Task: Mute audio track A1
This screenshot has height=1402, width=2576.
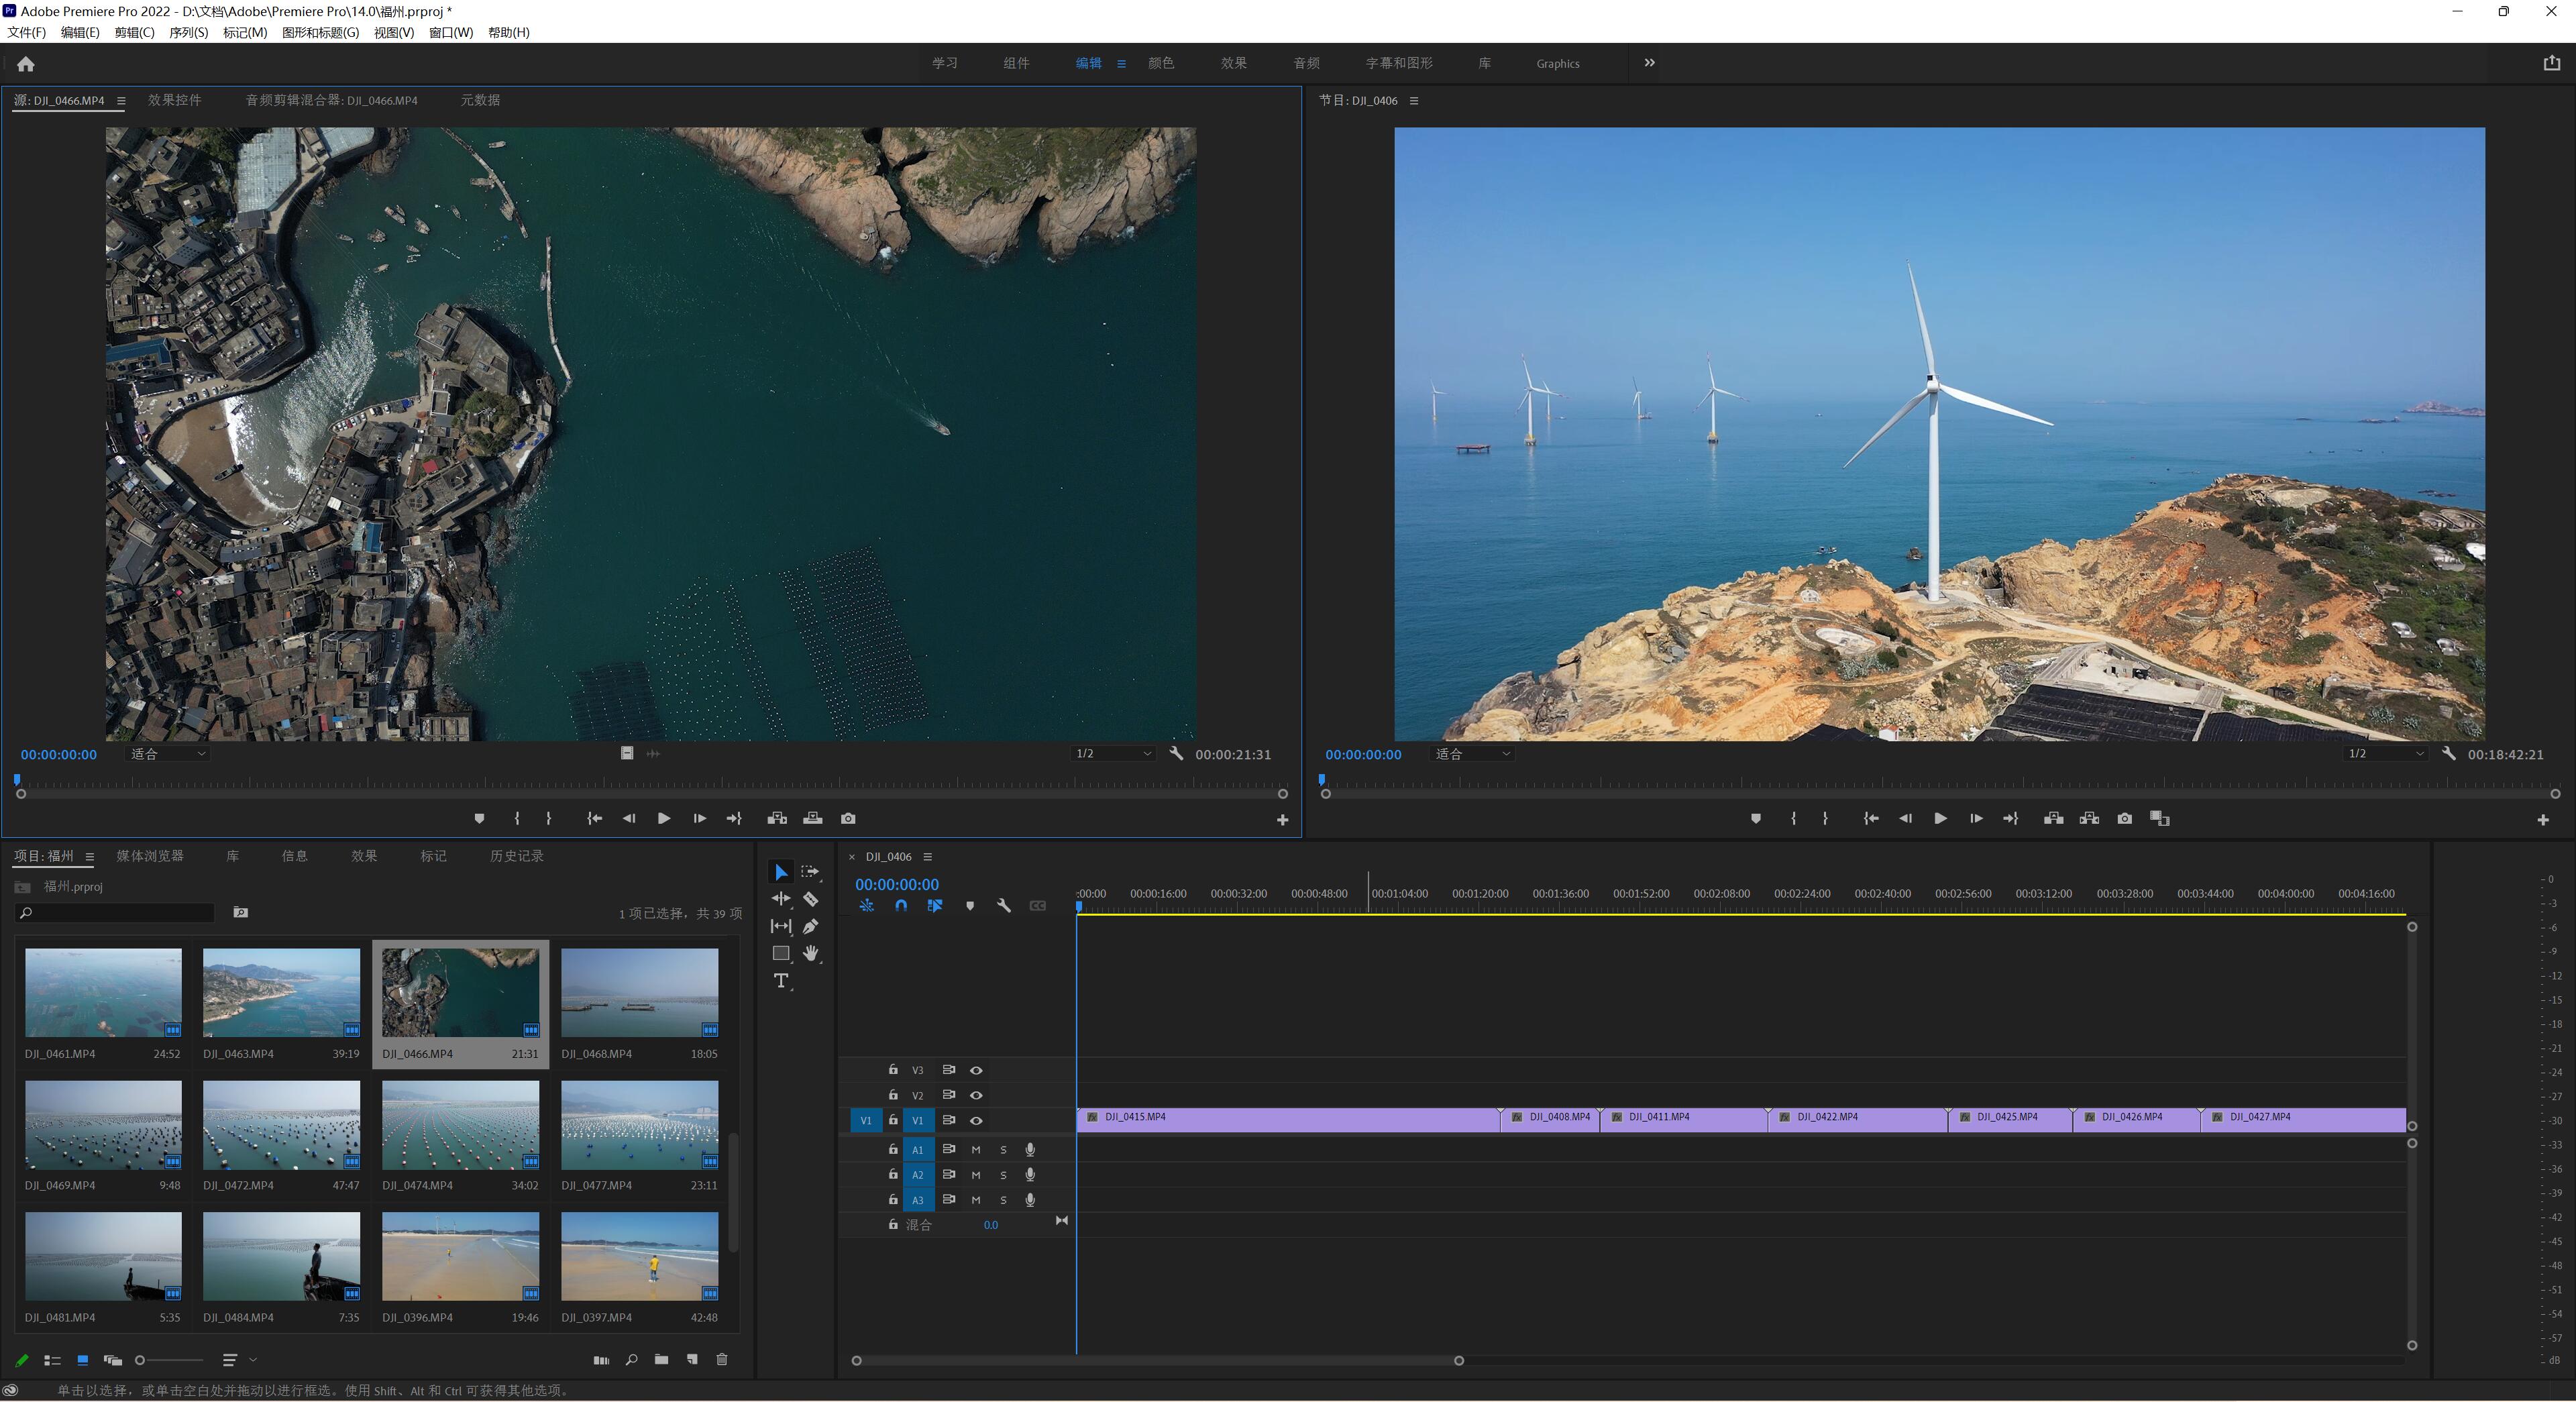Action: coord(976,1150)
